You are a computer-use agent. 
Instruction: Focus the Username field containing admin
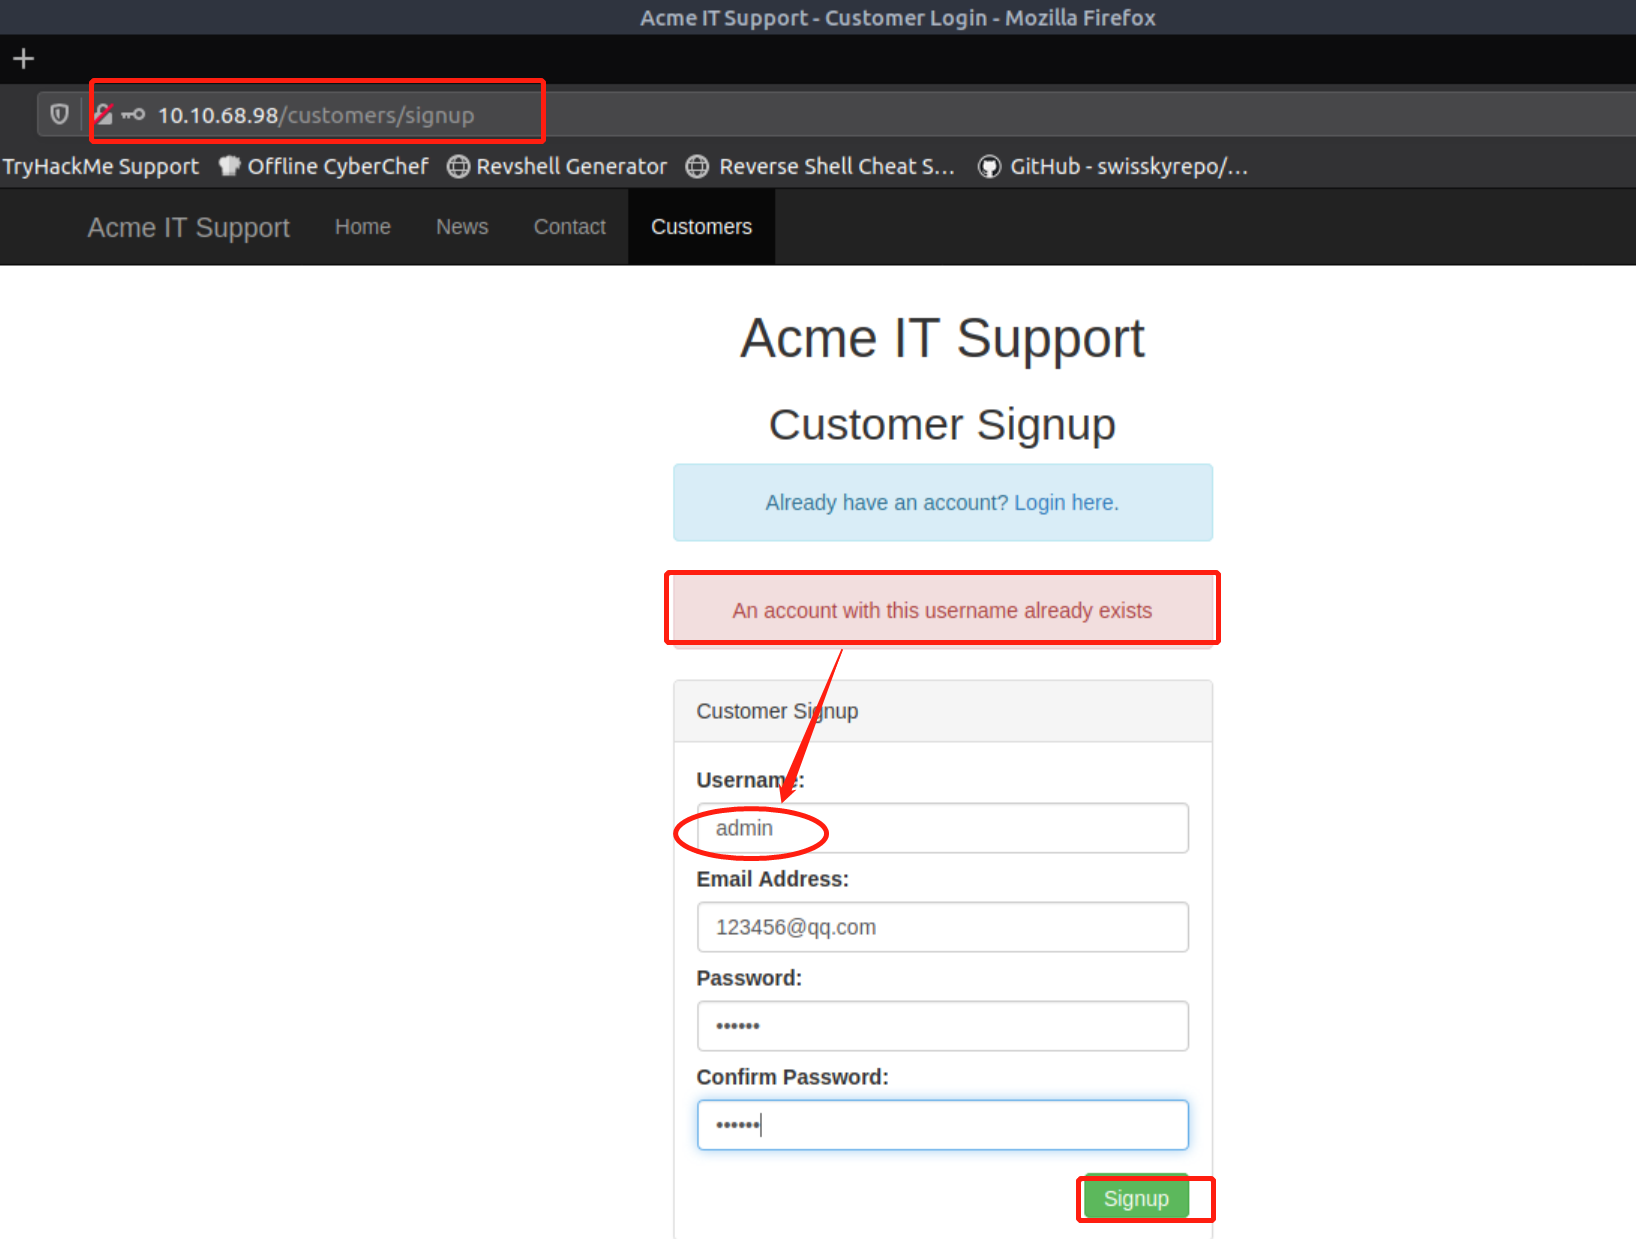(x=942, y=828)
